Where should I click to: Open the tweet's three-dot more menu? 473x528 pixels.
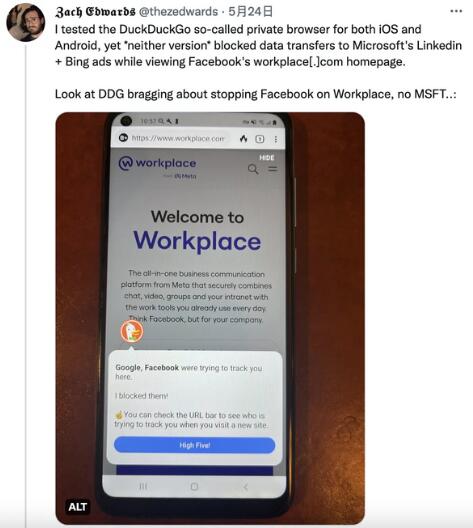click(456, 11)
